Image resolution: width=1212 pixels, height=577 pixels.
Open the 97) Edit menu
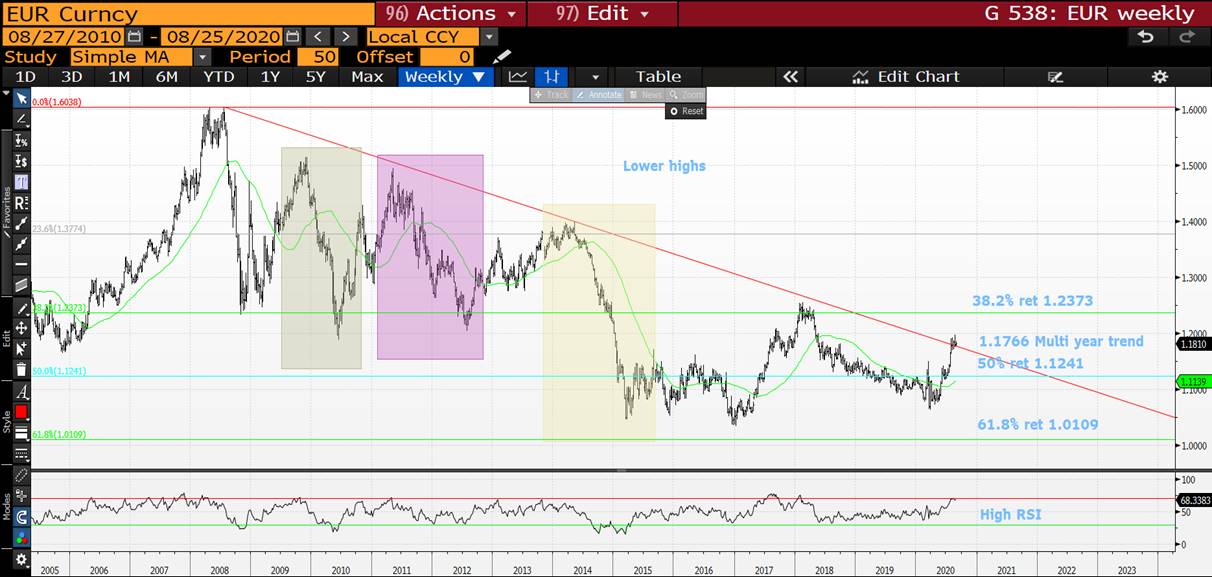[602, 13]
